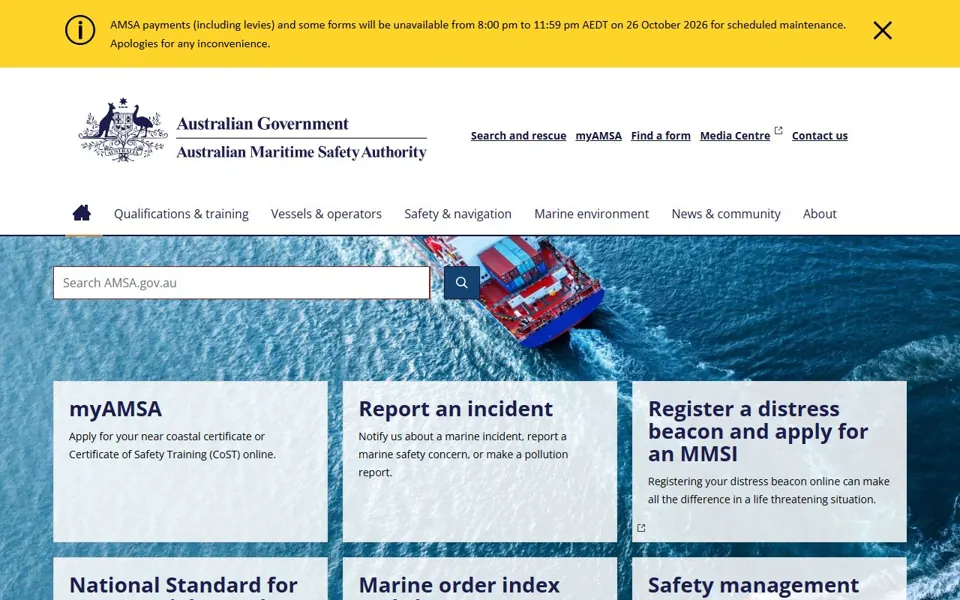The height and width of the screenshot is (600, 960).
Task: Dismiss the yellow maintenance alert banner
Action: point(882,31)
